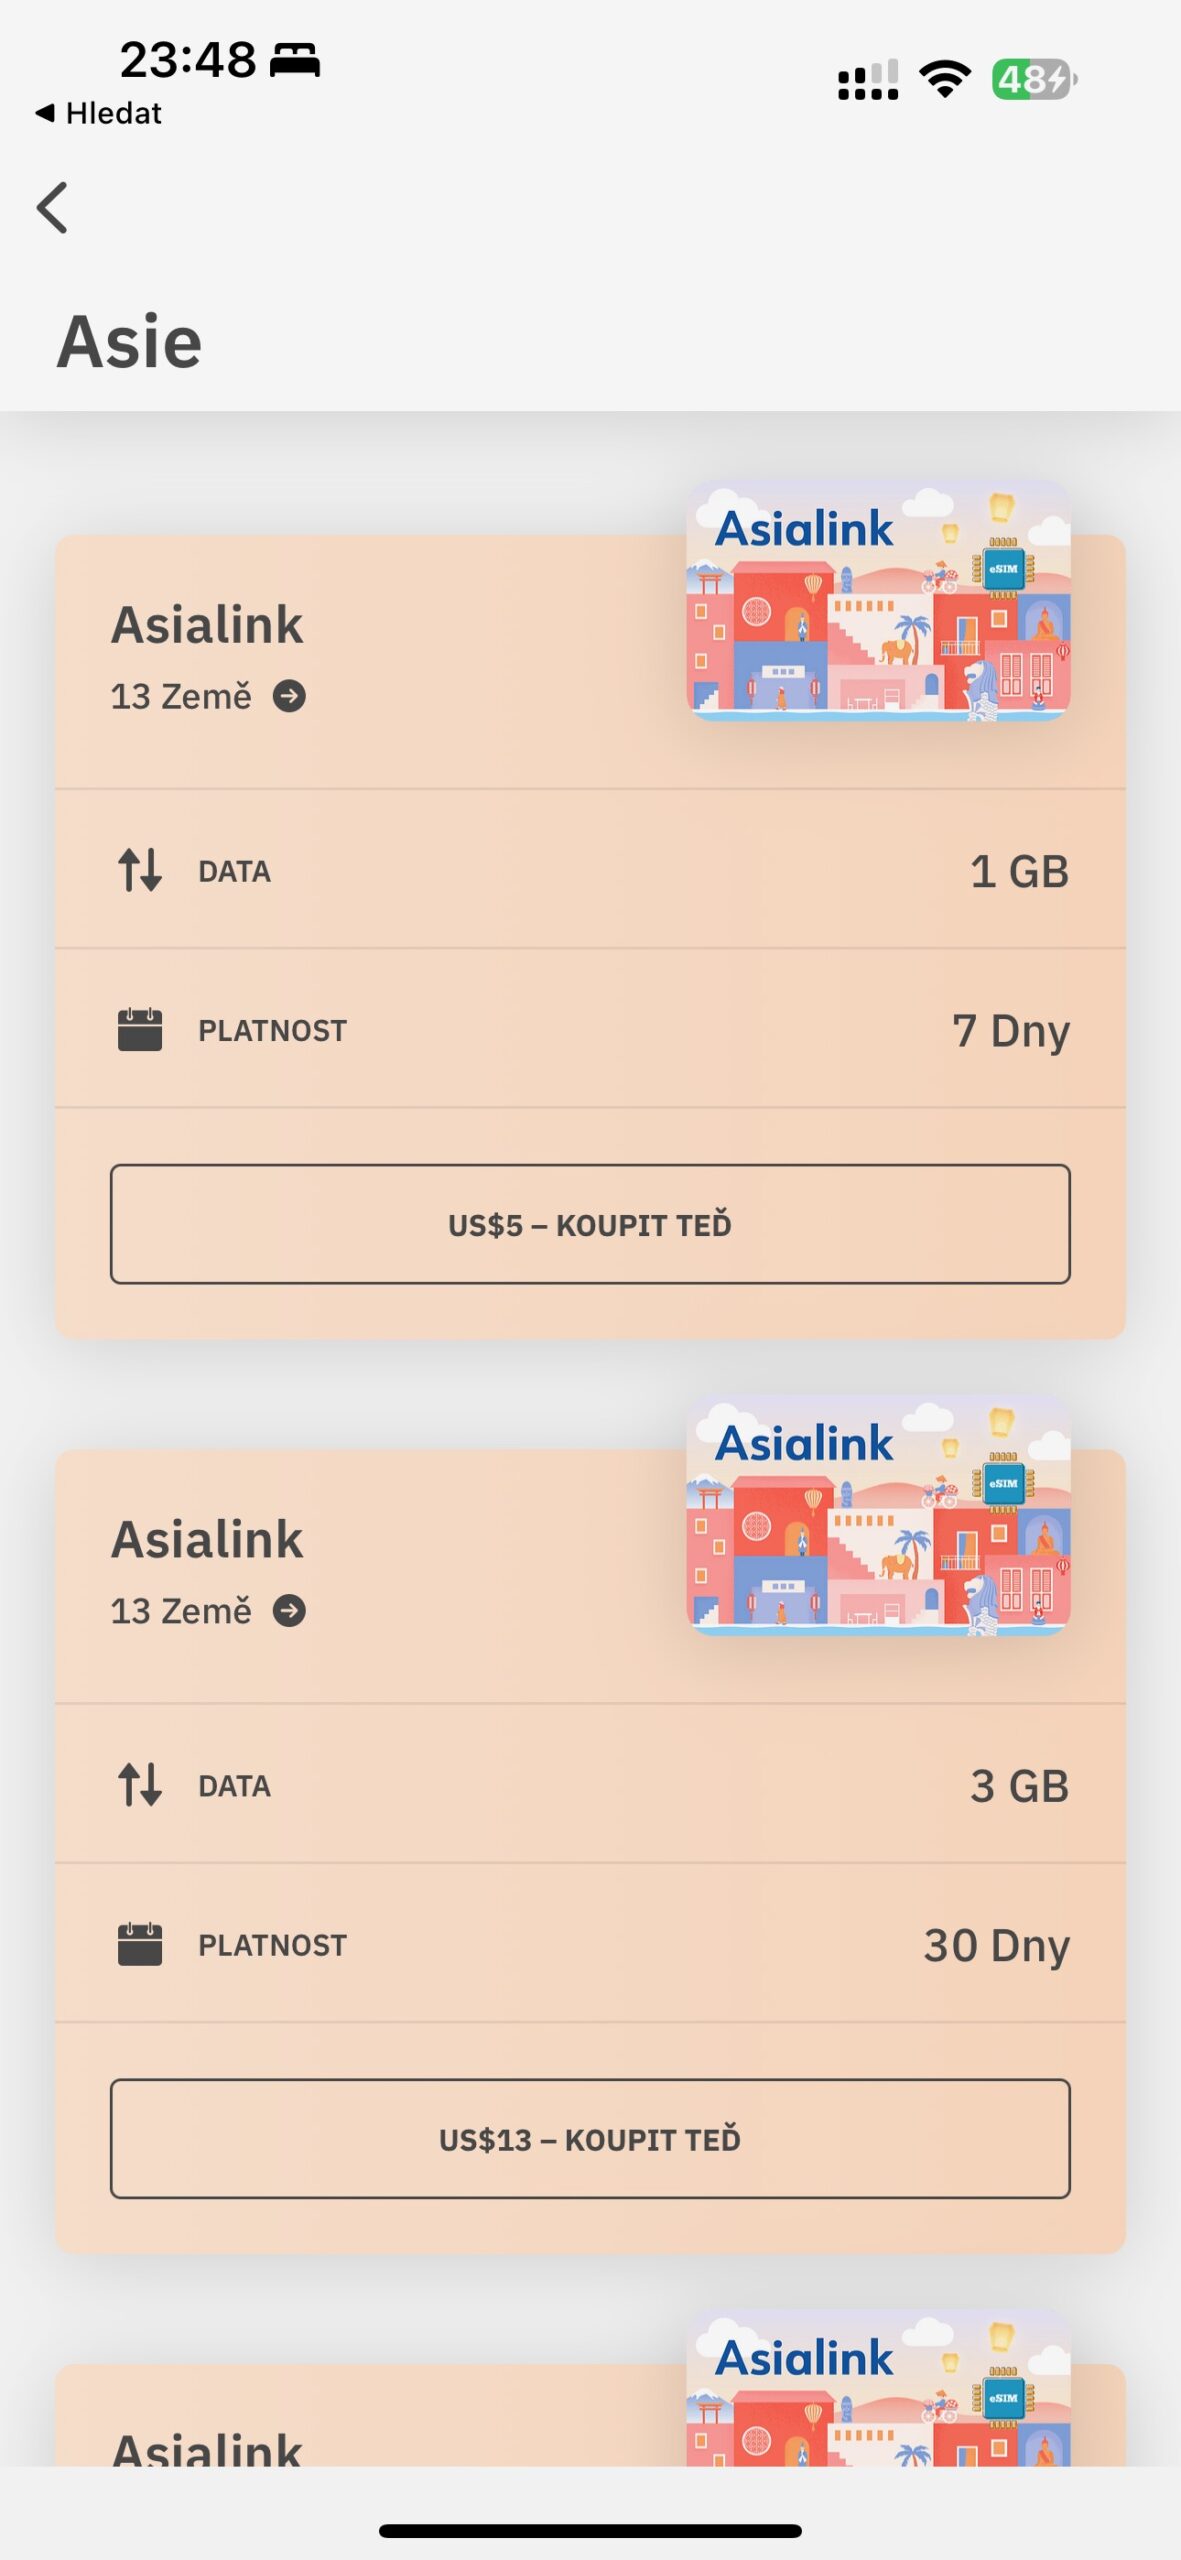The height and width of the screenshot is (2560, 1181).
Task: Tap the back chevron above Asie
Action: click(52, 207)
